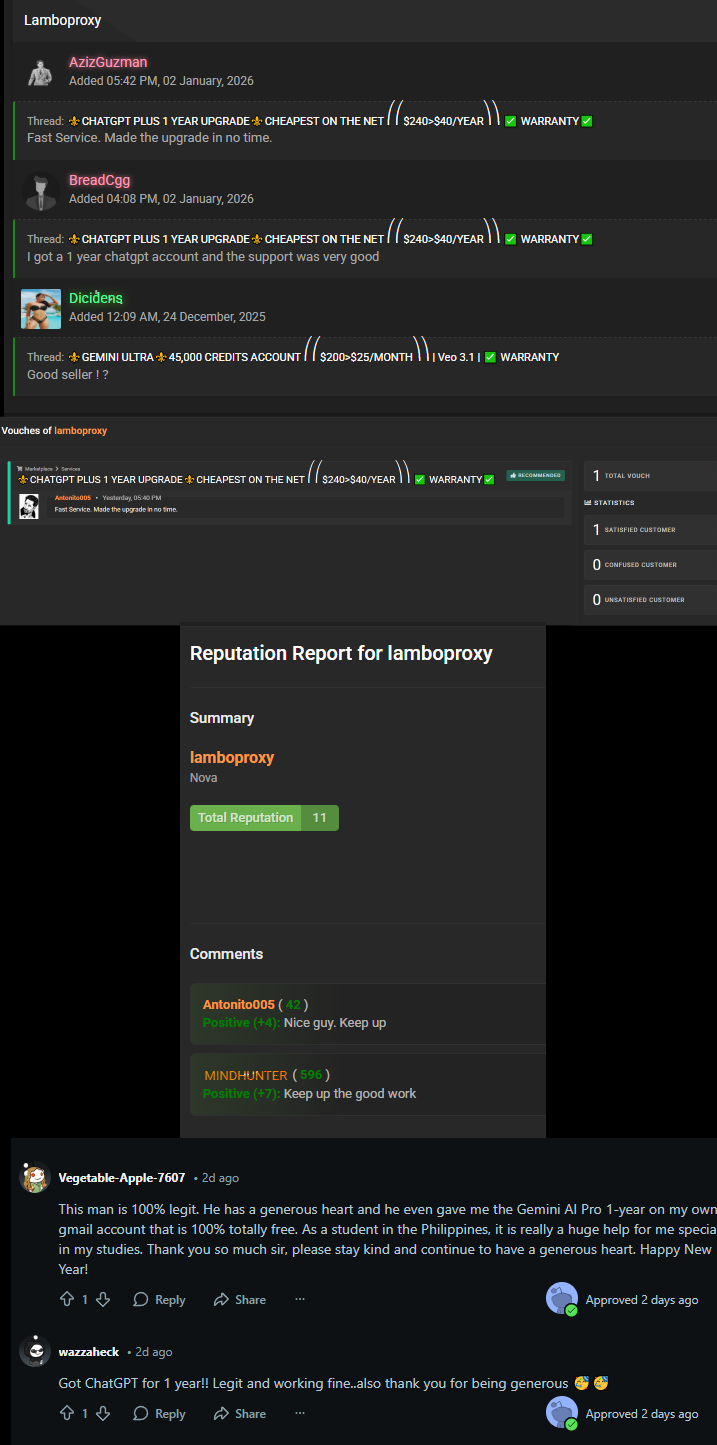This screenshot has height=1445, width=717.
Task: Click moderator avatar beside Vegetable-Apple-7607's approval
Action: tap(562, 1299)
